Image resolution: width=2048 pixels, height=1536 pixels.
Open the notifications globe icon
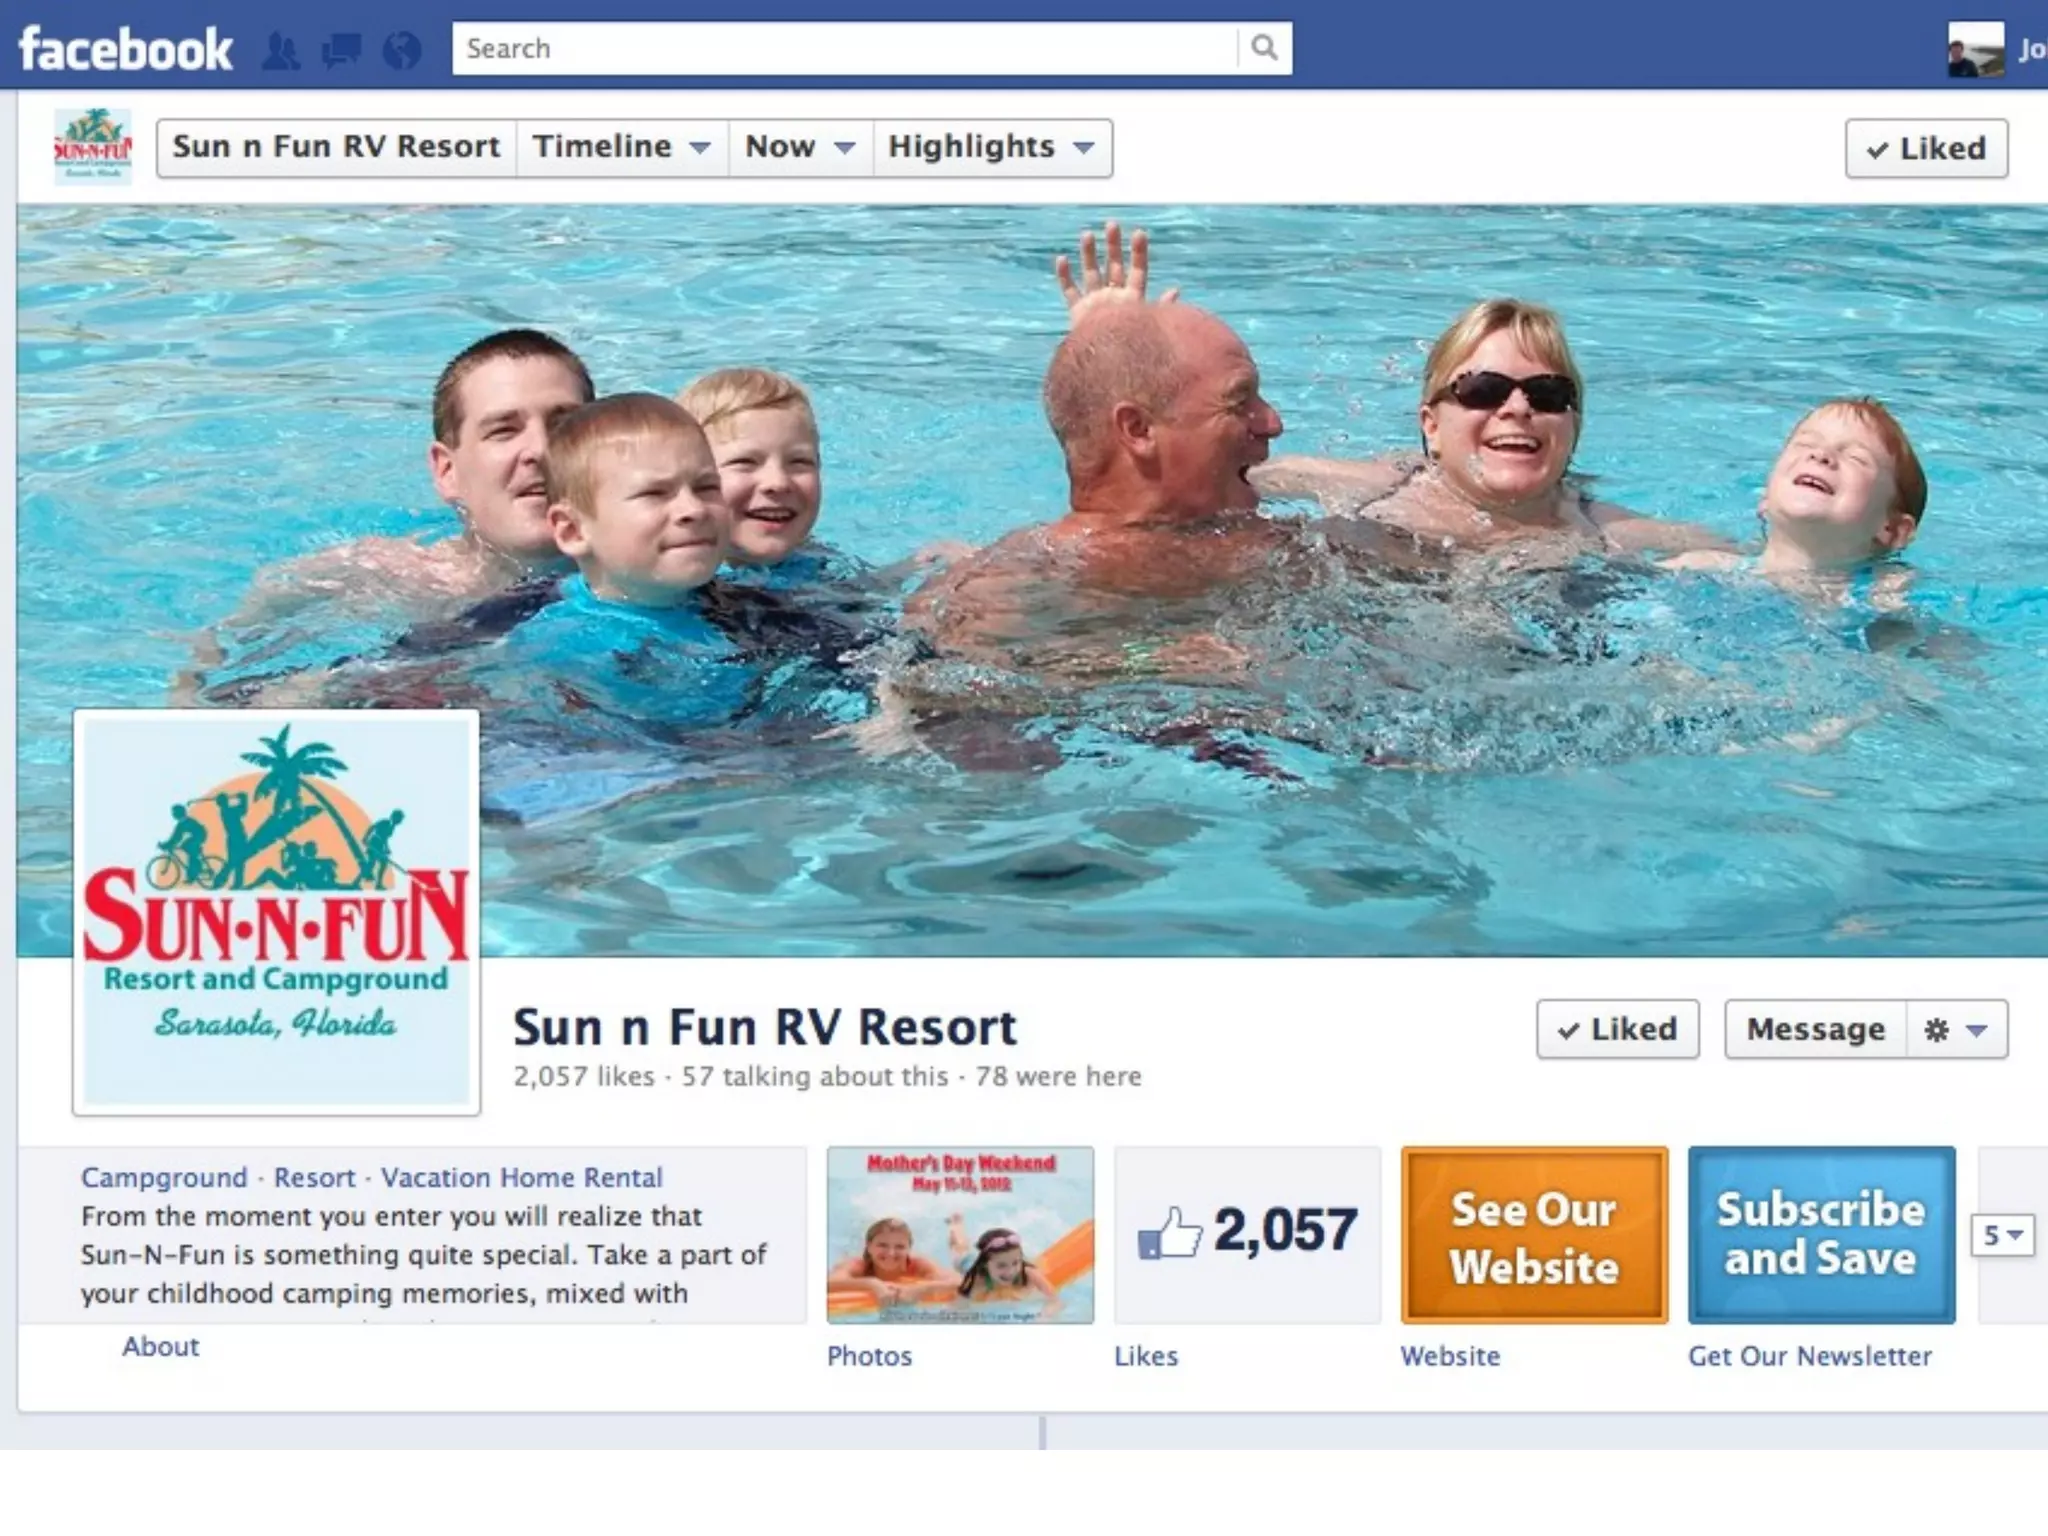tap(402, 50)
